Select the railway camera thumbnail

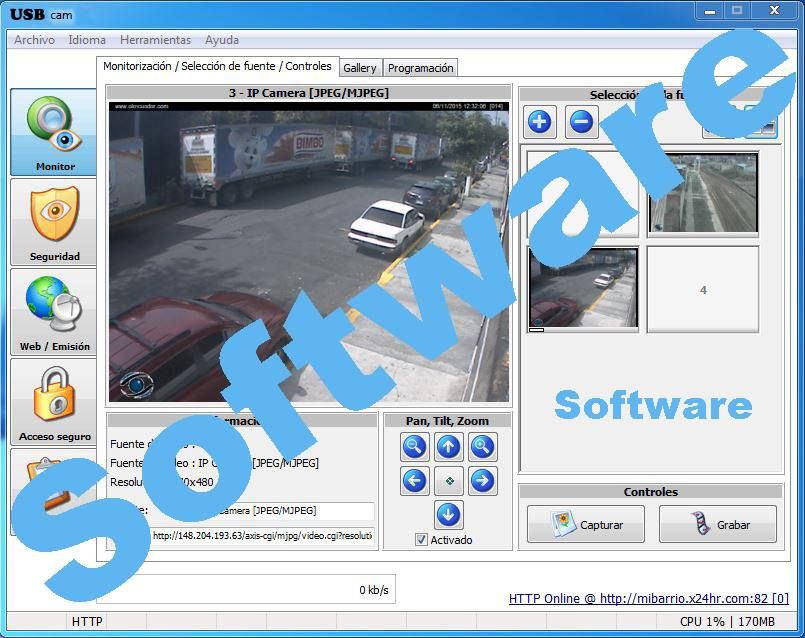point(703,194)
